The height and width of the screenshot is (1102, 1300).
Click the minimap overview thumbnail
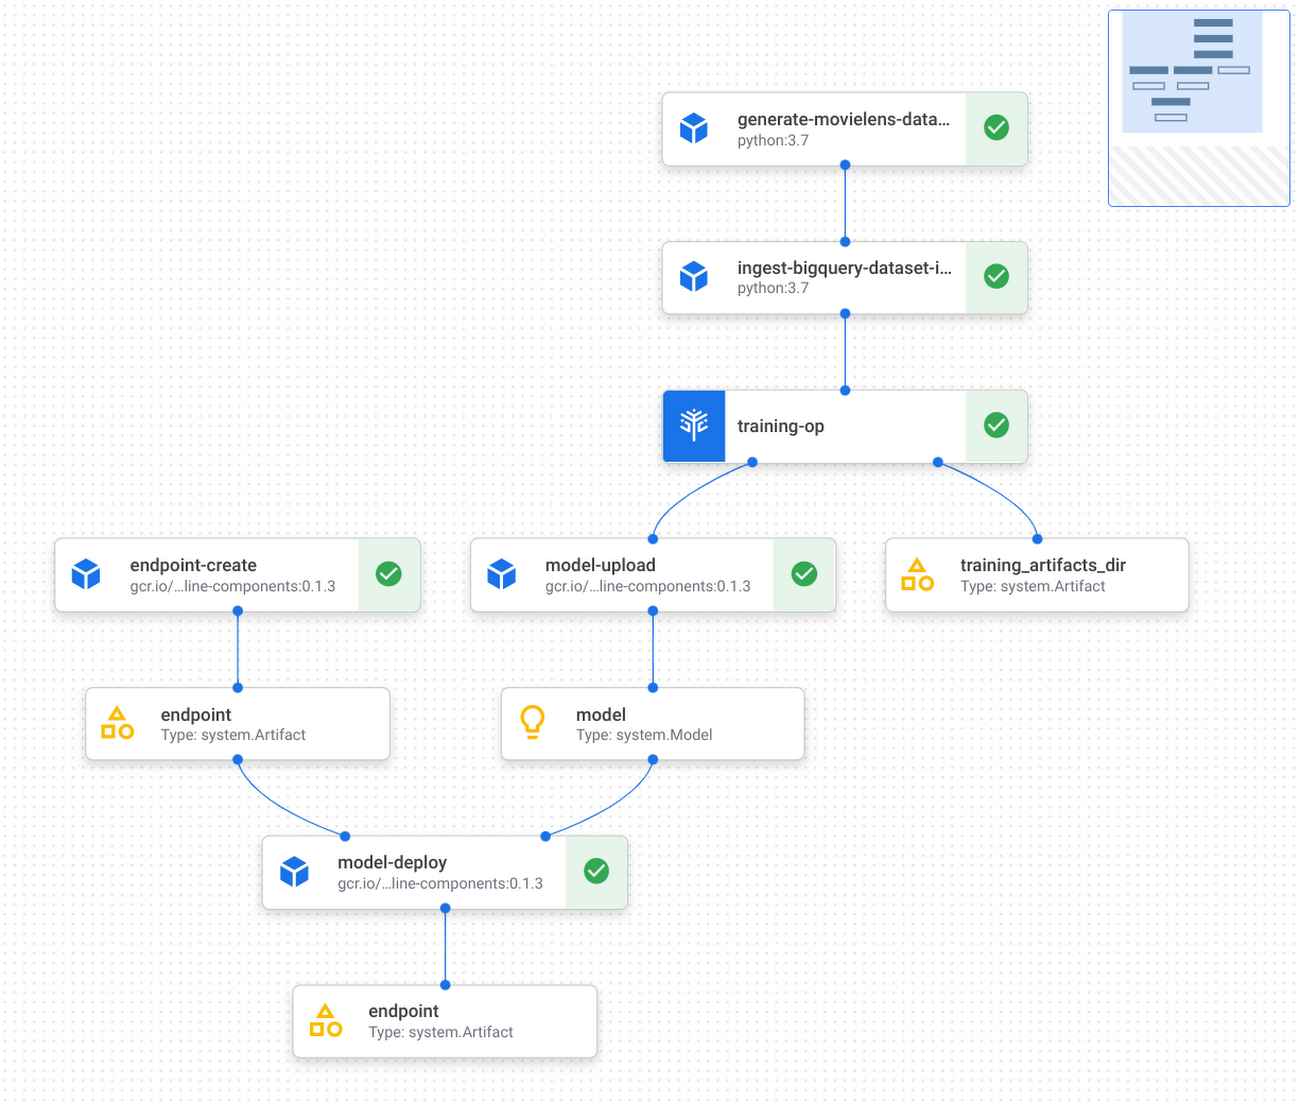[1199, 108]
